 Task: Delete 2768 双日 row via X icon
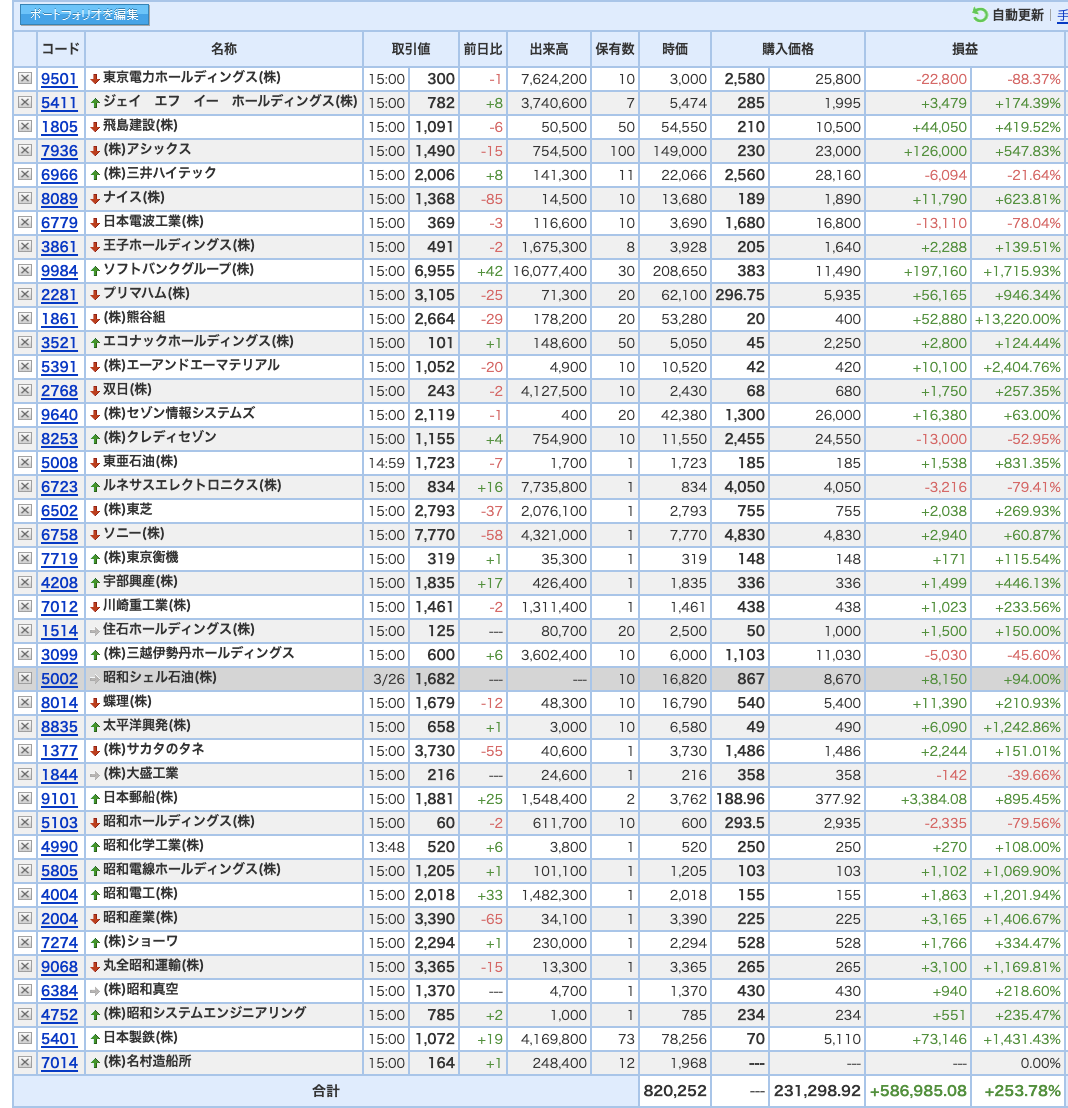(25, 391)
